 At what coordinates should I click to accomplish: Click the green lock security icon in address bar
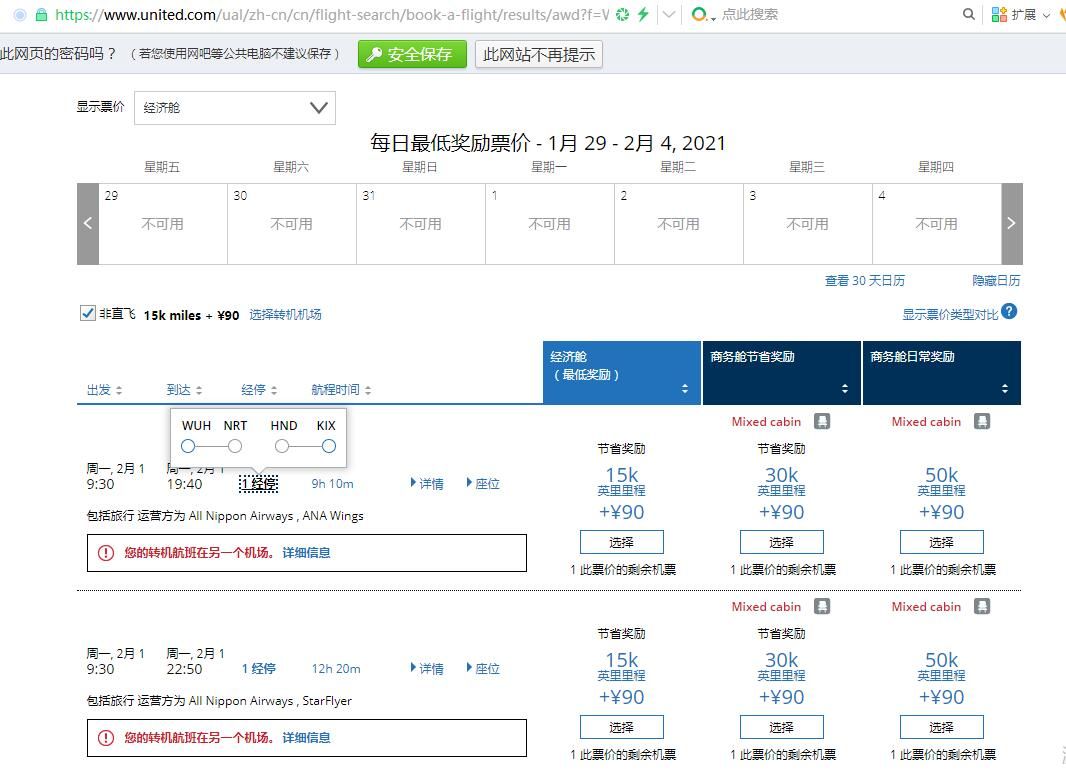(x=41, y=15)
